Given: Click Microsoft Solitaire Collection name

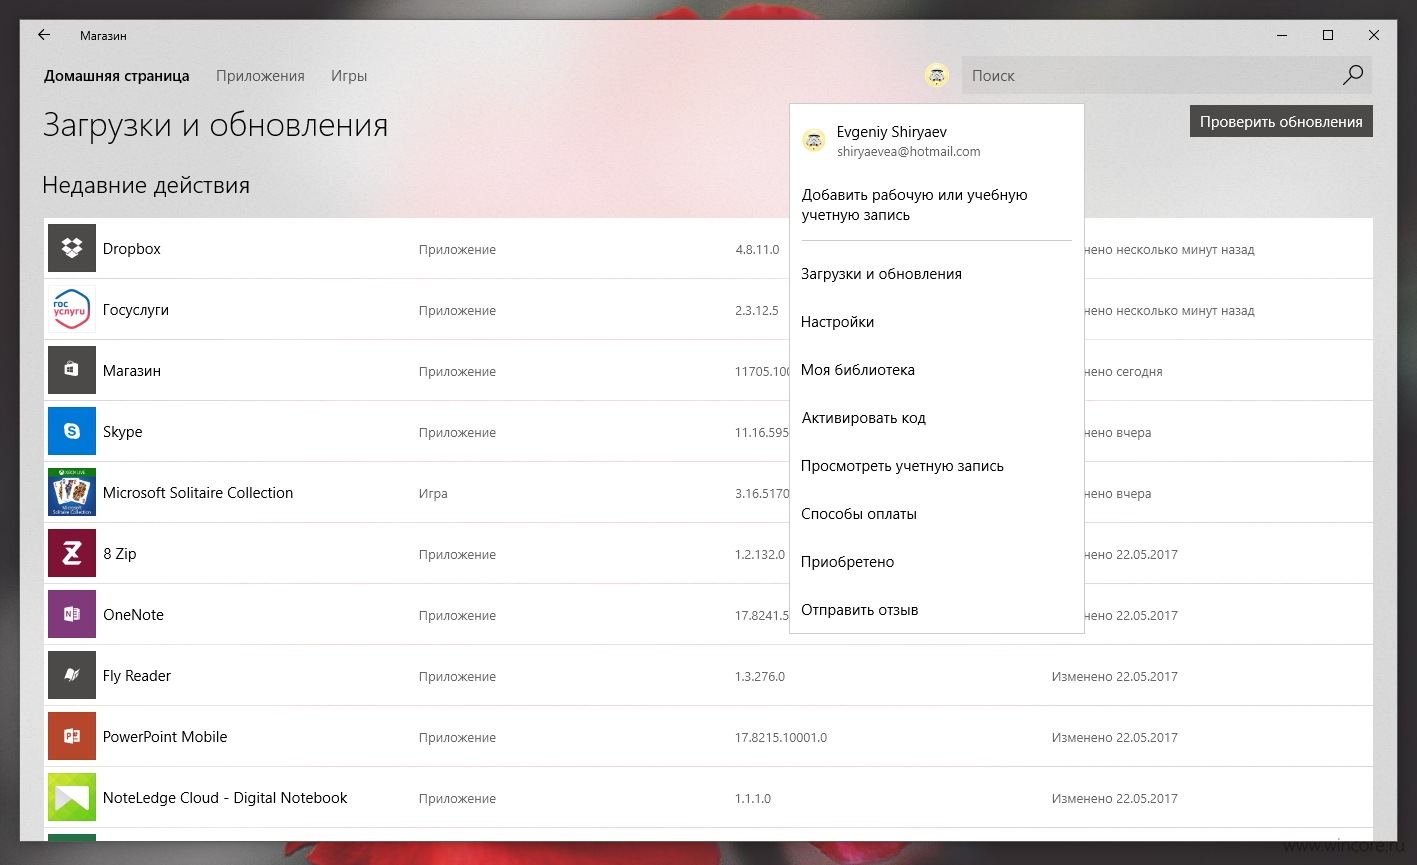Looking at the screenshot, I should (198, 493).
